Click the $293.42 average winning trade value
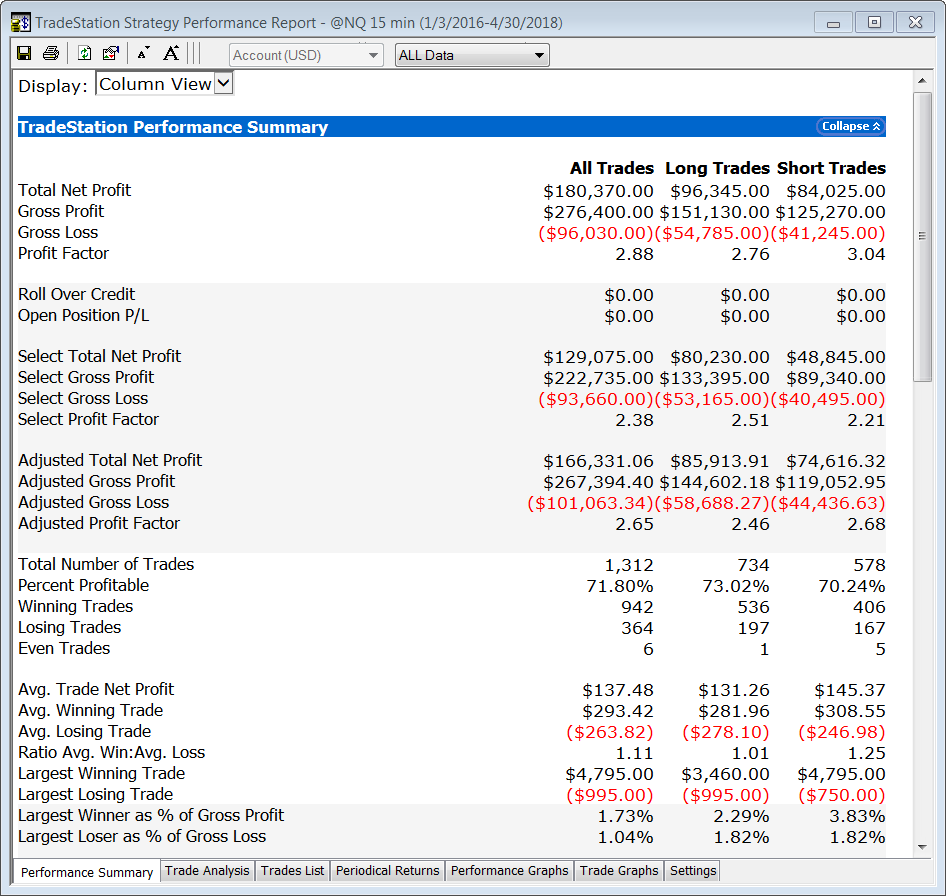This screenshot has width=946, height=896. point(618,711)
